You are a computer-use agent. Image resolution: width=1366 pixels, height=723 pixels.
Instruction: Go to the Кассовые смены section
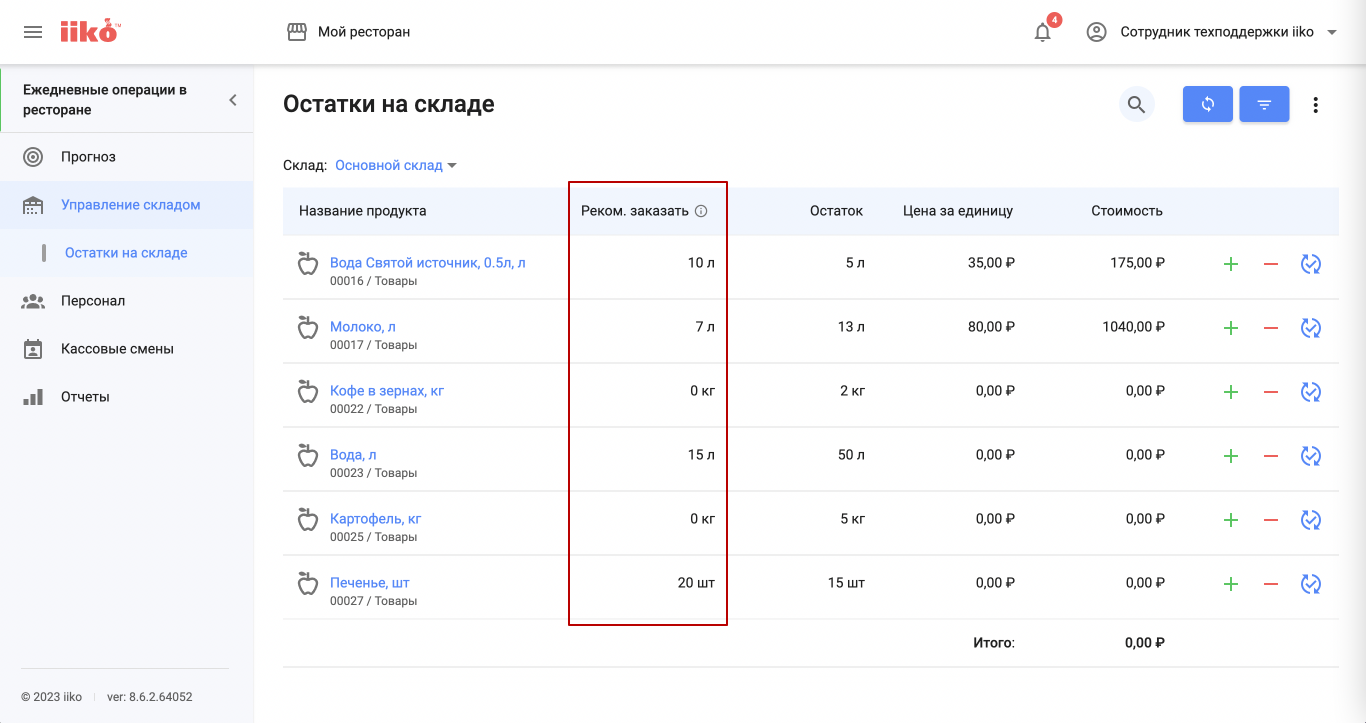(117, 349)
